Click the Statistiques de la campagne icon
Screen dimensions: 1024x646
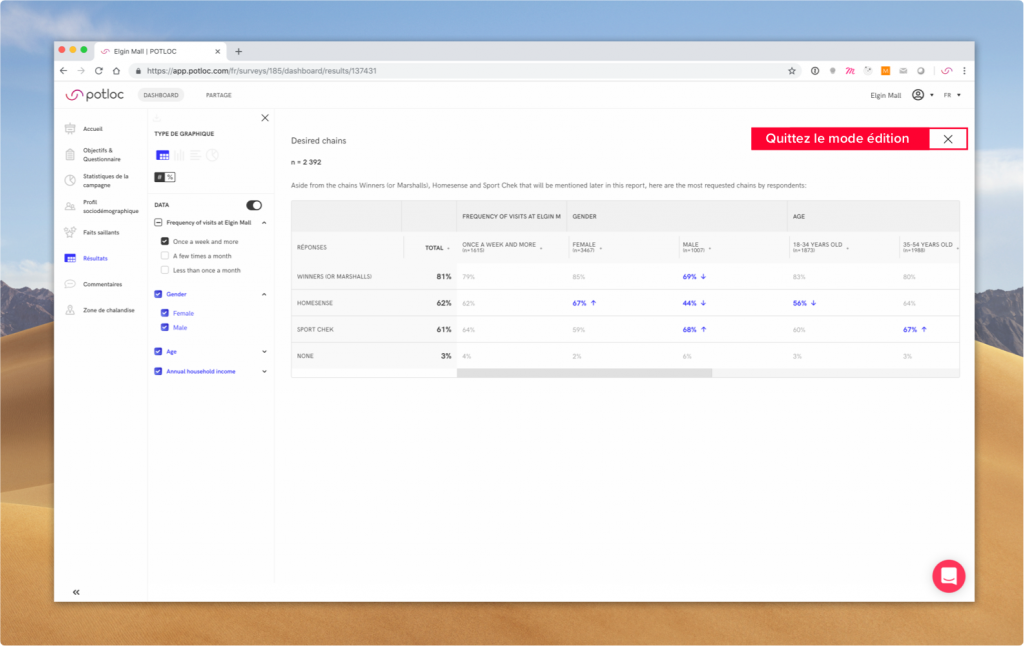(x=70, y=180)
